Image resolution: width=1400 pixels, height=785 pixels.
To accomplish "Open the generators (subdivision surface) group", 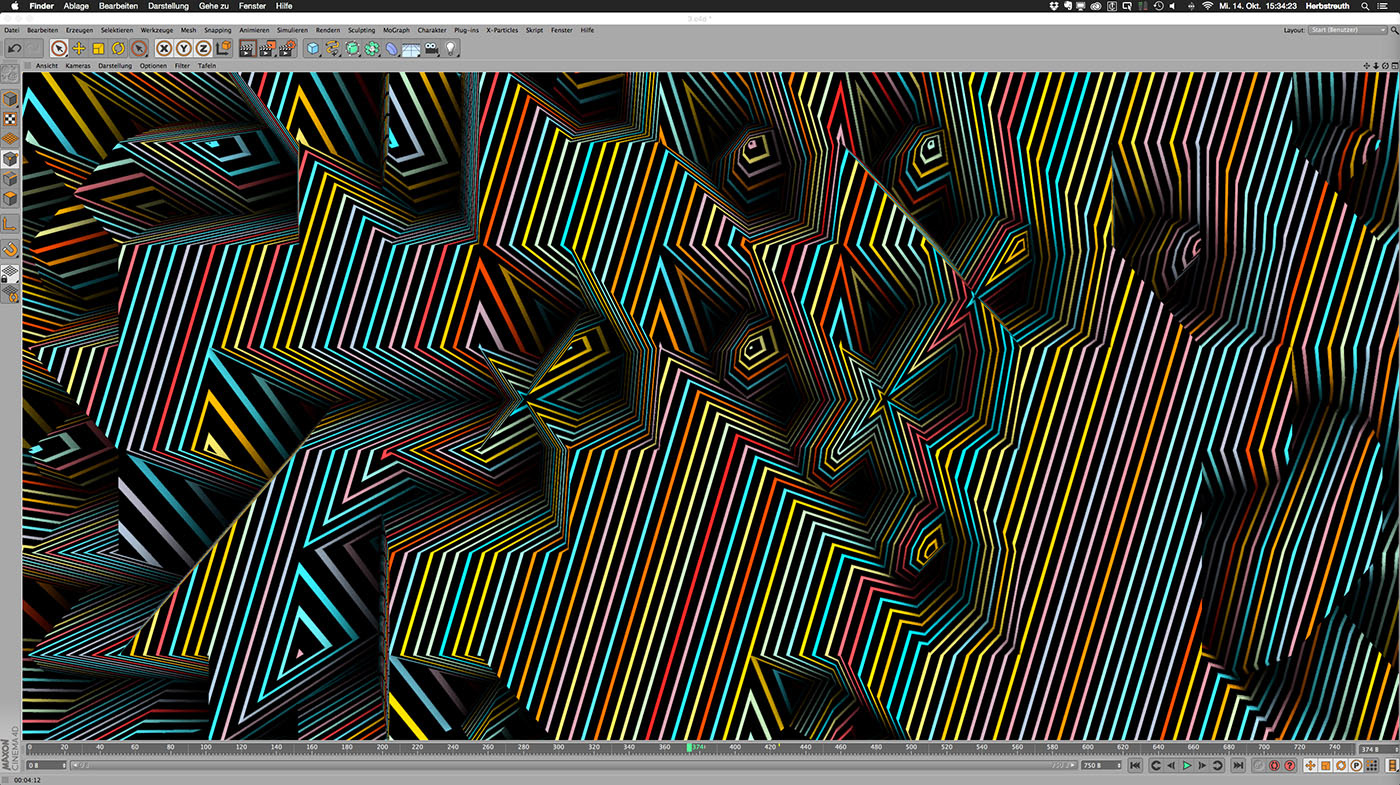I will [352, 48].
